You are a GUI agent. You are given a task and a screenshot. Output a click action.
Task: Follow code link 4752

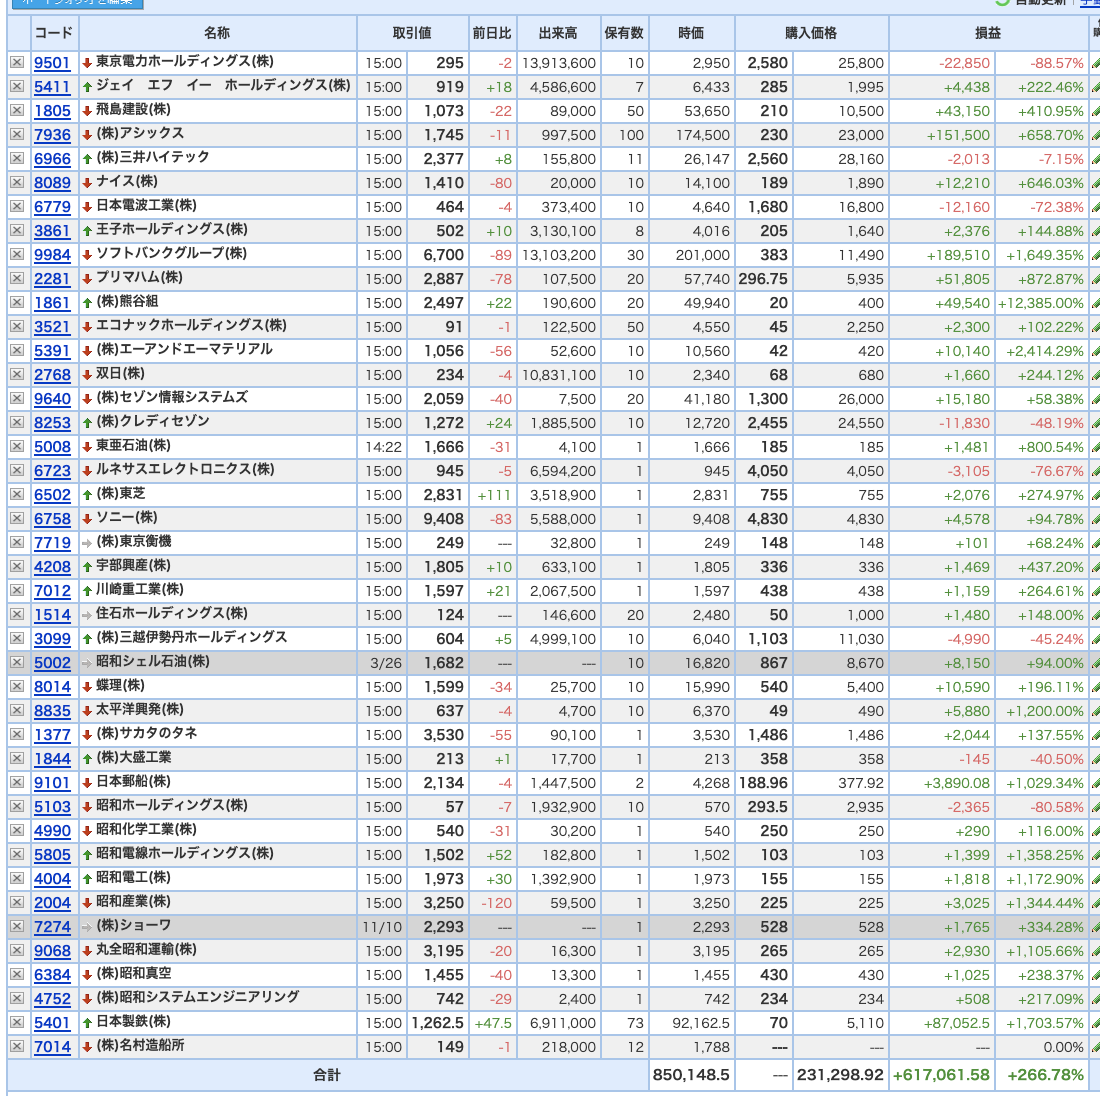click(x=53, y=998)
